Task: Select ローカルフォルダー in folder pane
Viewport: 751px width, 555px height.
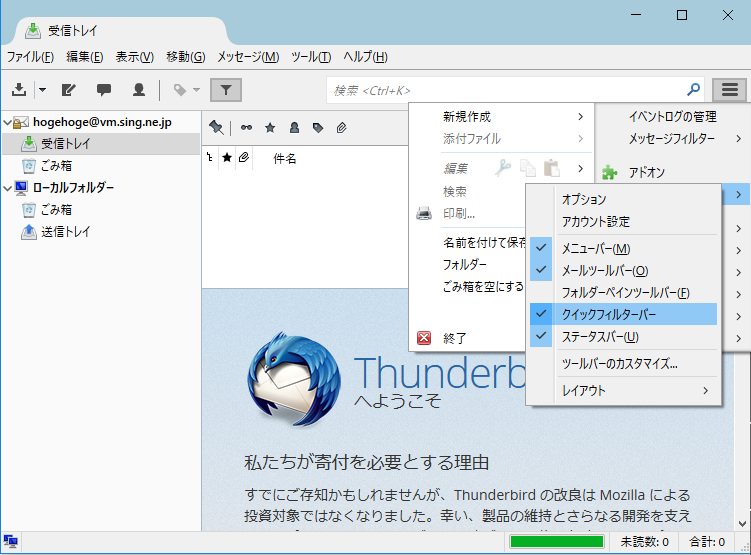Action: 73,188
